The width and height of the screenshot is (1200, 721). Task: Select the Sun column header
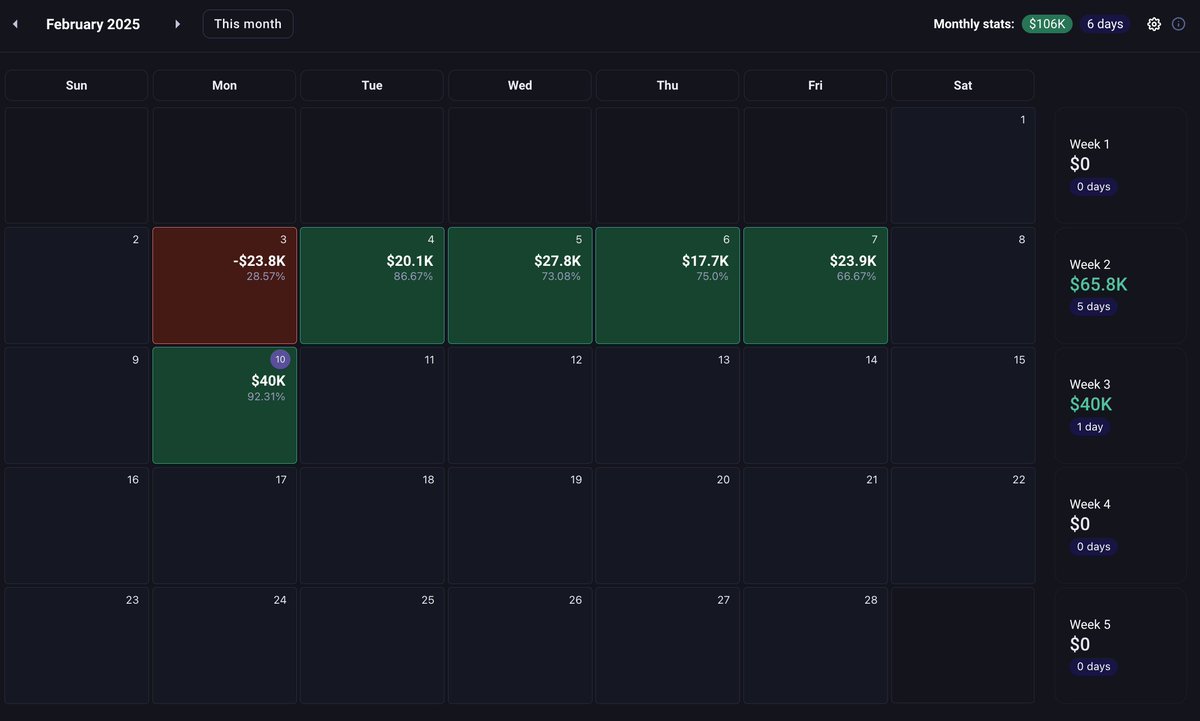point(77,85)
